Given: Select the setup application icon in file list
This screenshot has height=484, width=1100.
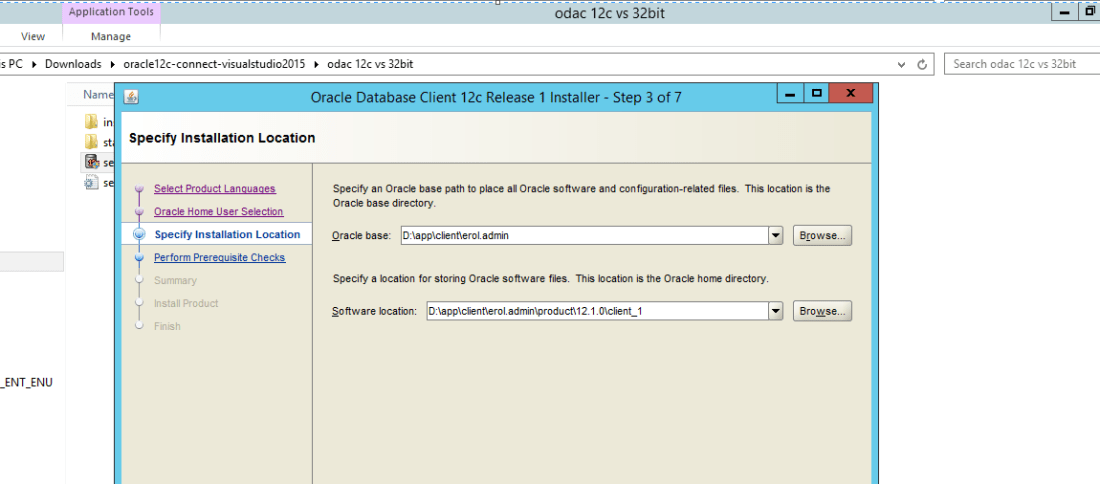Looking at the screenshot, I should click(92, 162).
